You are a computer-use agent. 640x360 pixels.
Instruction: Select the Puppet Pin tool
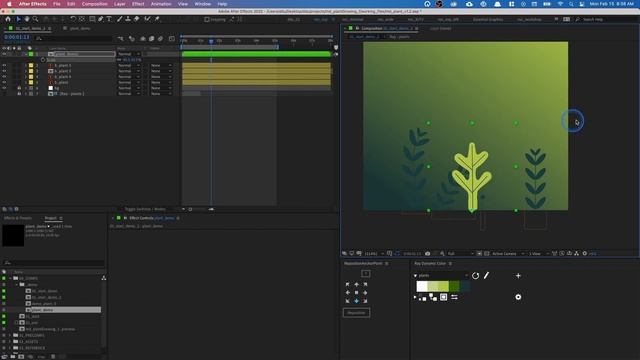coord(157,19)
